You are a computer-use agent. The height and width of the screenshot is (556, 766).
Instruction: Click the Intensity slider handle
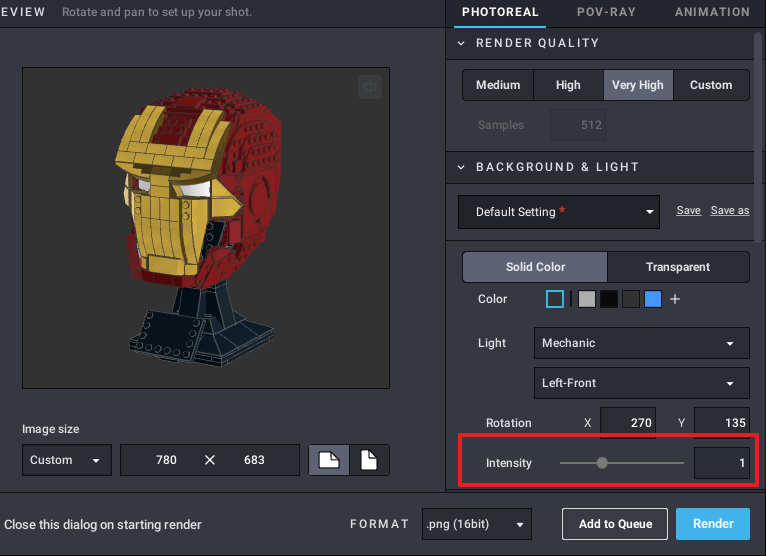pyautogui.click(x=602, y=463)
